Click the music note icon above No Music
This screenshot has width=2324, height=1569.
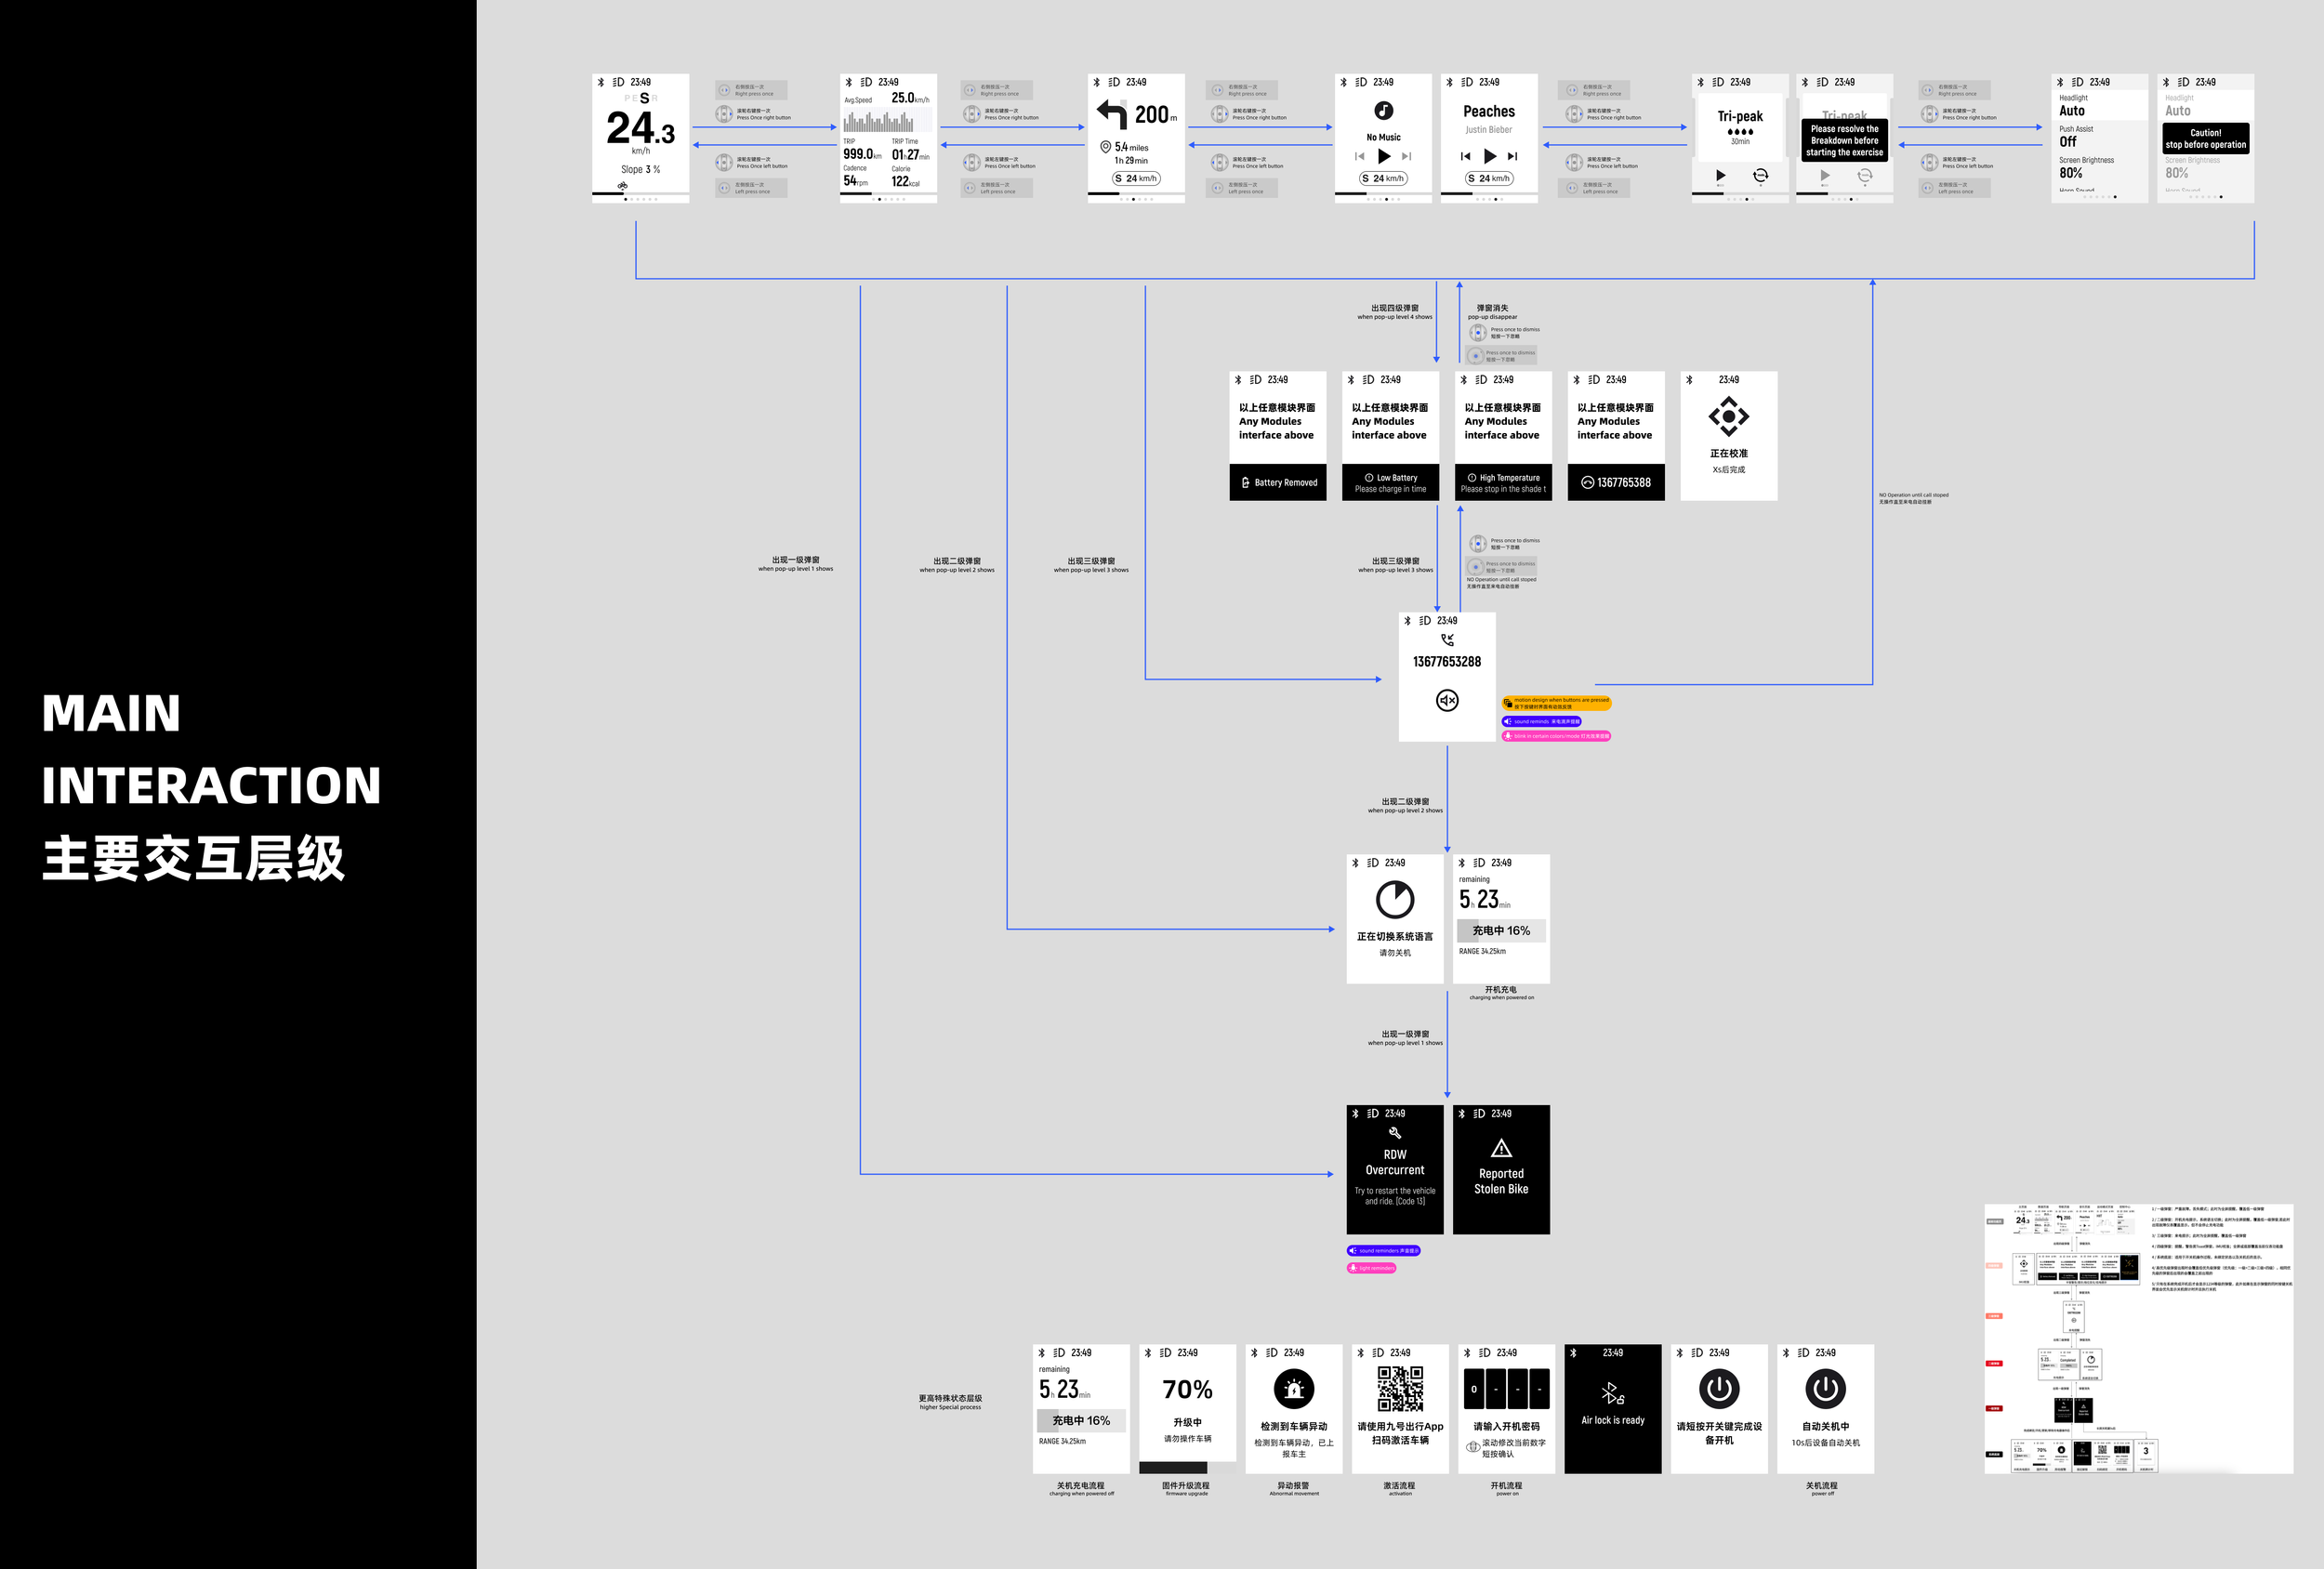click(1383, 111)
